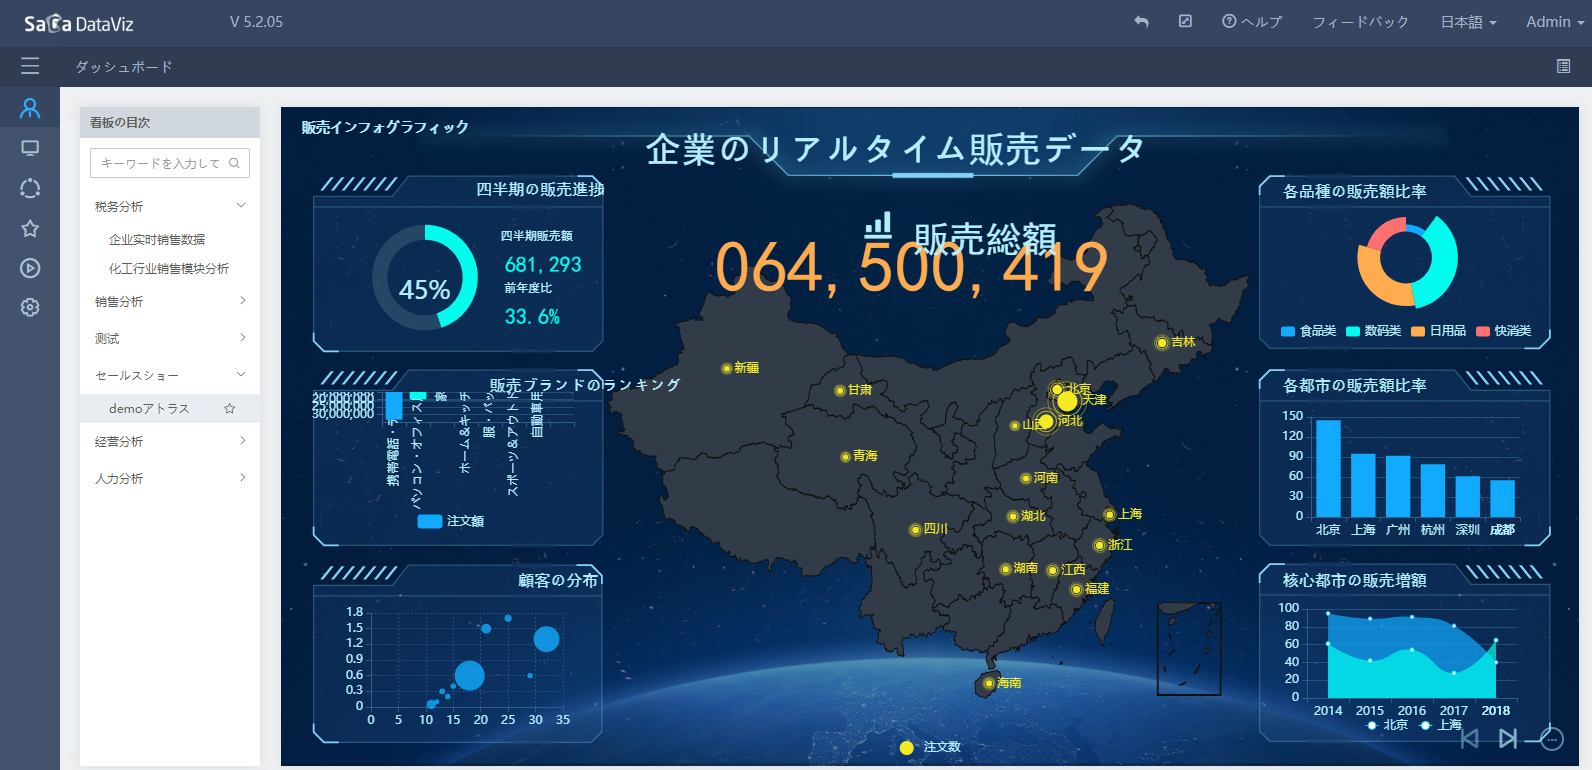Toggle 注文数 legend below map

click(930, 747)
